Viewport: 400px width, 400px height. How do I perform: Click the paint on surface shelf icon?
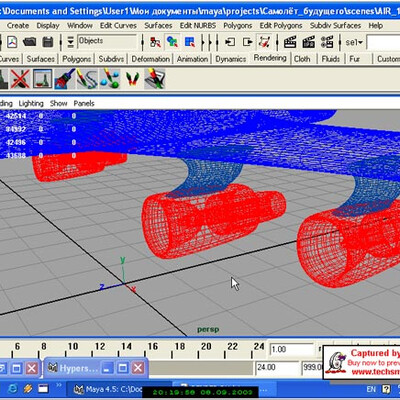pyautogui.click(x=155, y=79)
